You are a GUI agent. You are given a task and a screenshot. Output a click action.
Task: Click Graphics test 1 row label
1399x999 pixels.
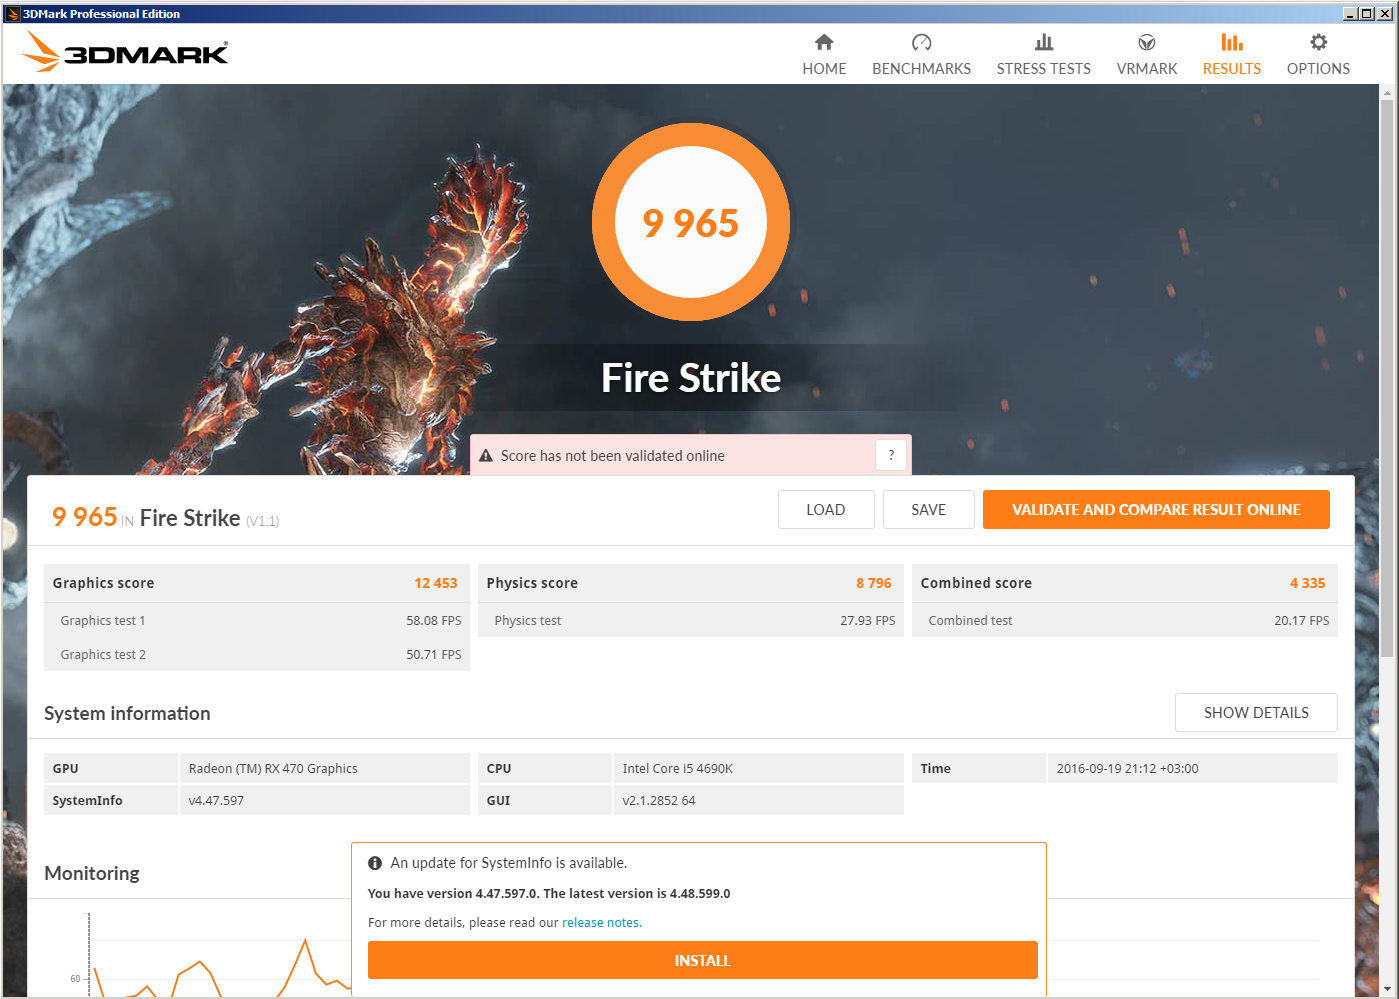[103, 621]
